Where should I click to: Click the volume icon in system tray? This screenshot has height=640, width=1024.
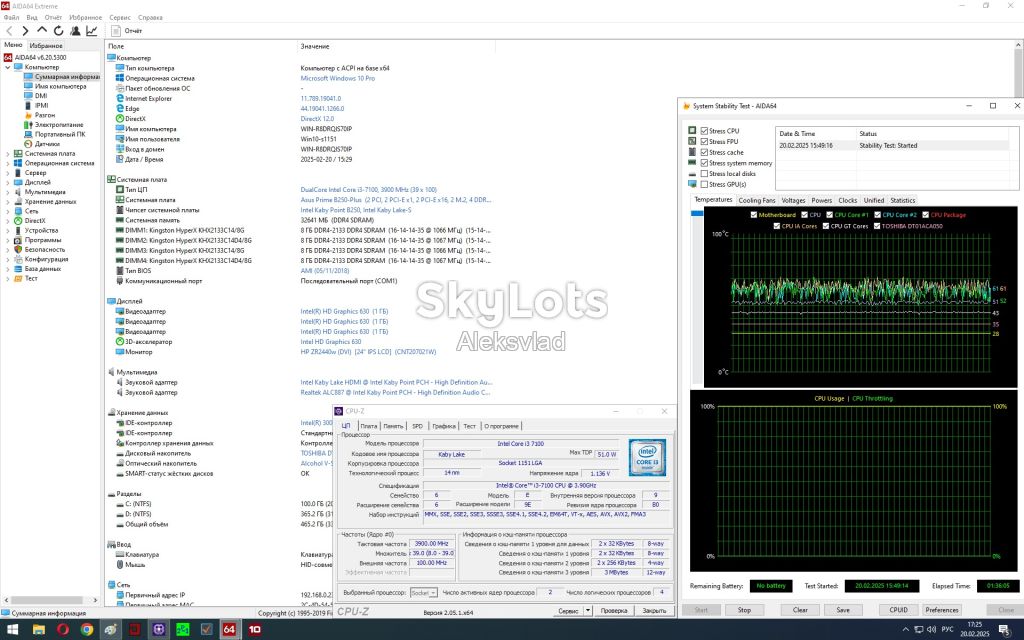click(x=932, y=630)
